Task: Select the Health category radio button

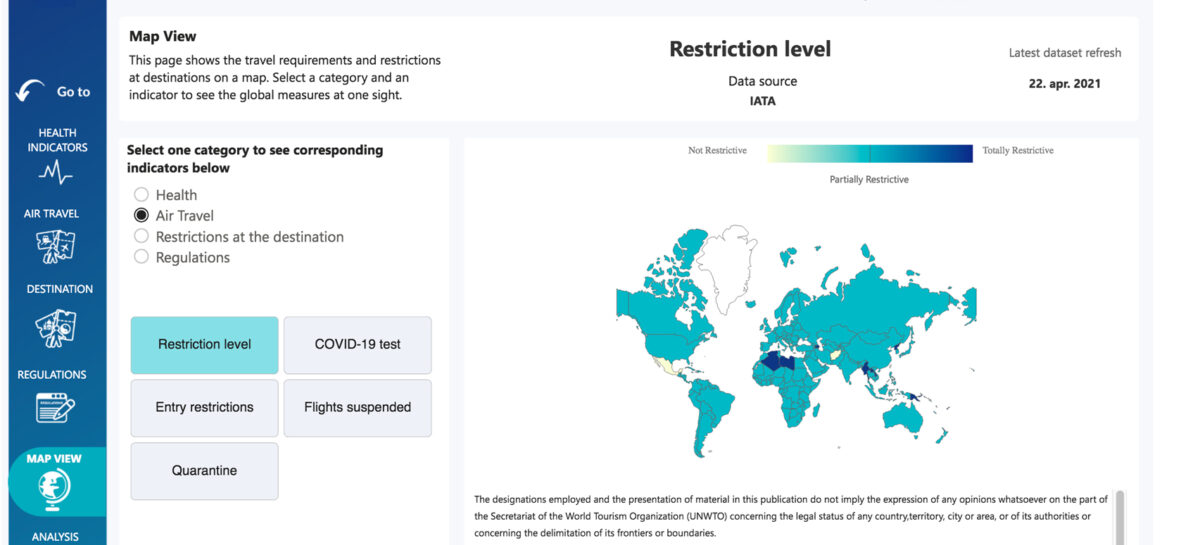Action: (141, 195)
